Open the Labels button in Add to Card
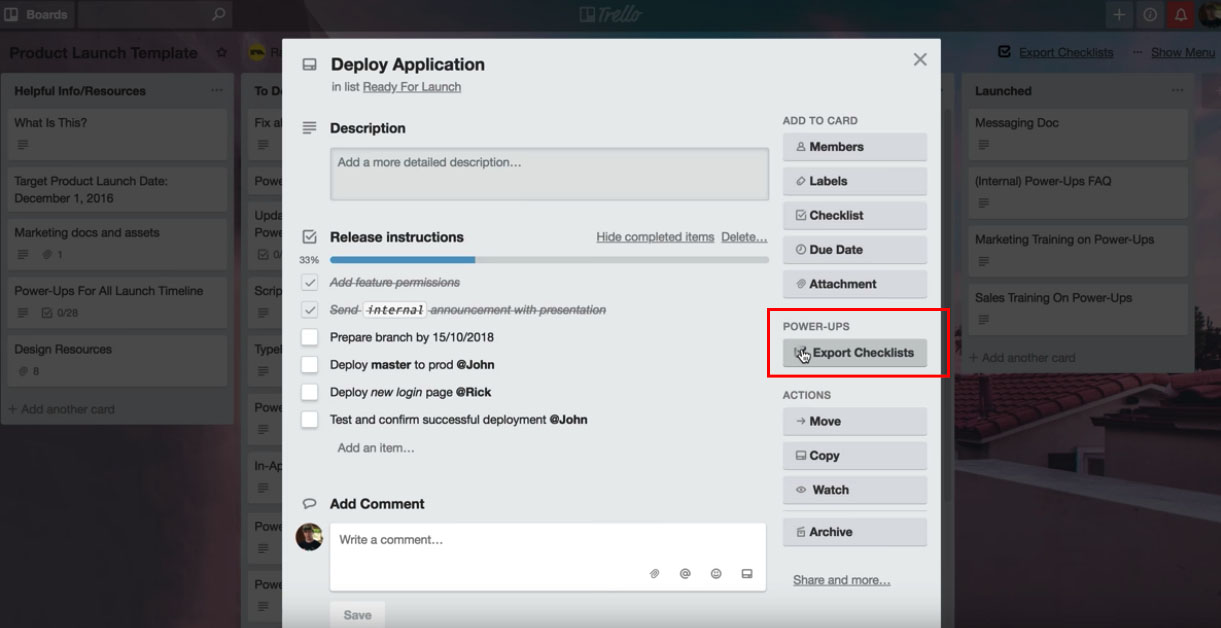1221x628 pixels. pyautogui.click(x=855, y=181)
